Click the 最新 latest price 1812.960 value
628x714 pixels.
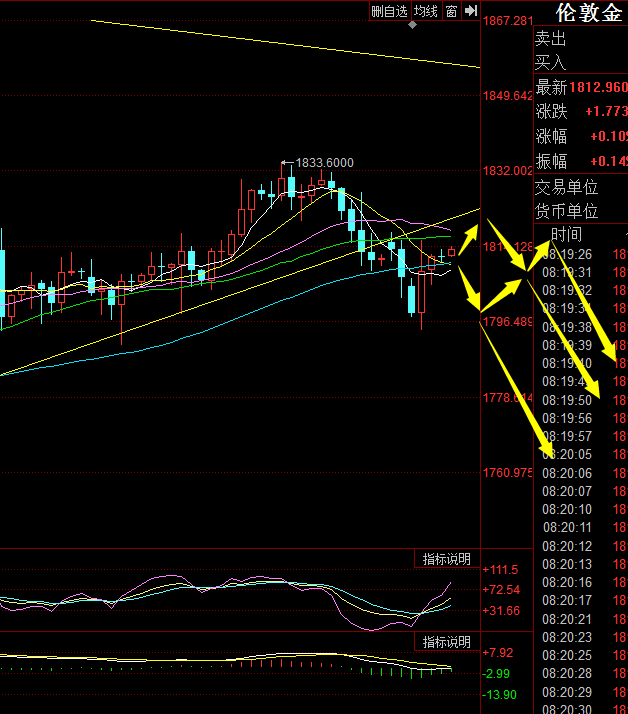598,87
